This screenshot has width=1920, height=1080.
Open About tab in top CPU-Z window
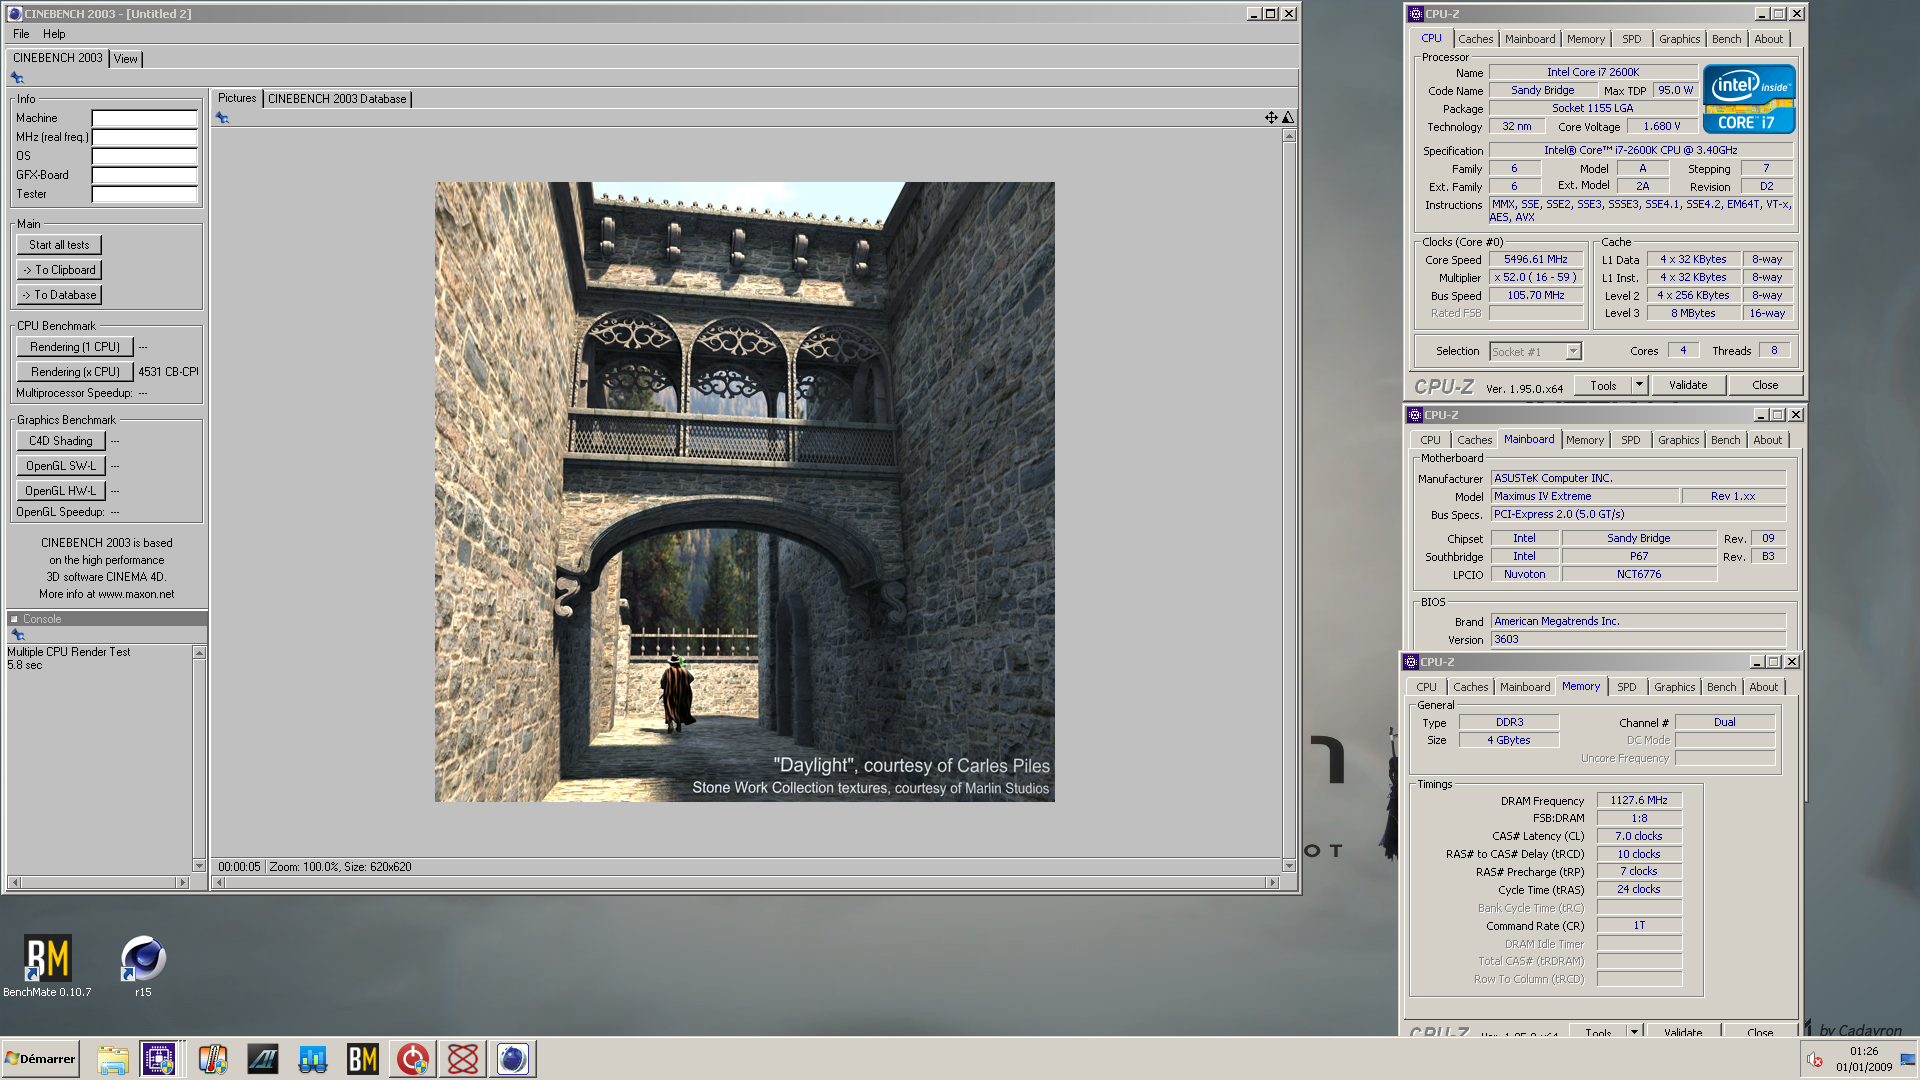click(1768, 39)
